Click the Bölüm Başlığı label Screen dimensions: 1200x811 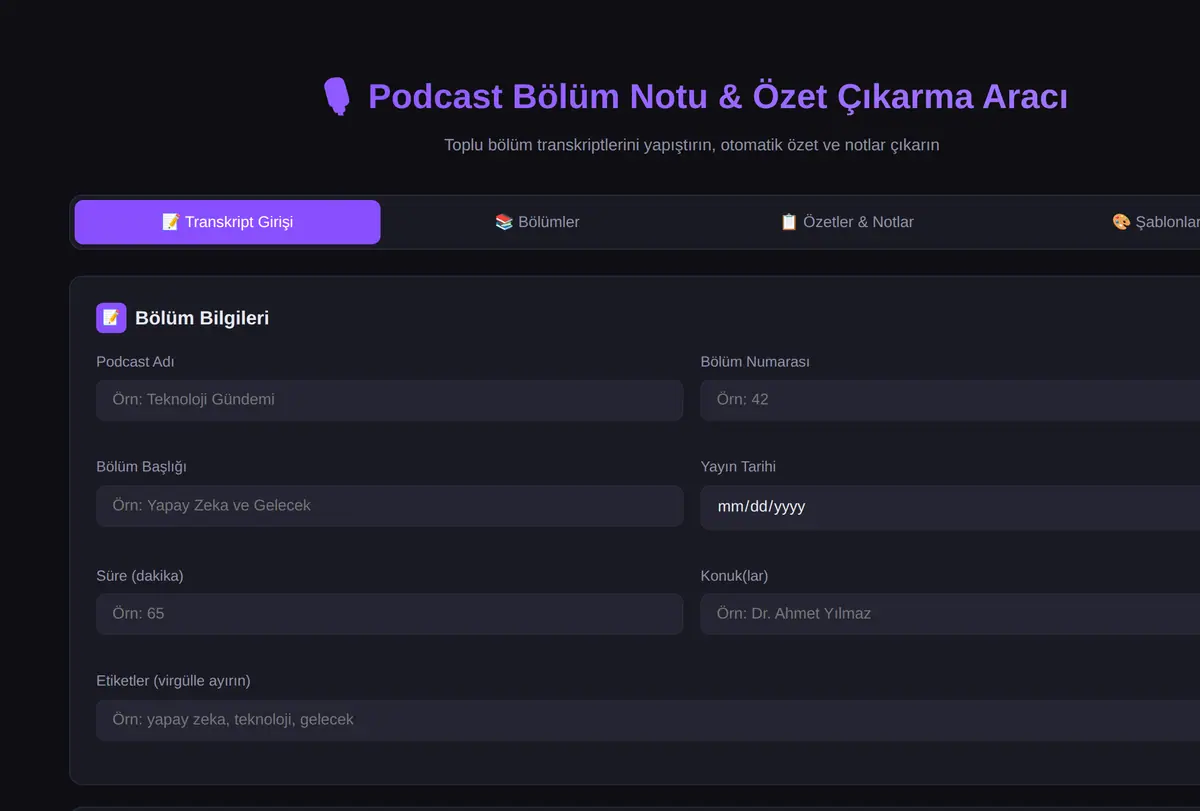[141, 467]
